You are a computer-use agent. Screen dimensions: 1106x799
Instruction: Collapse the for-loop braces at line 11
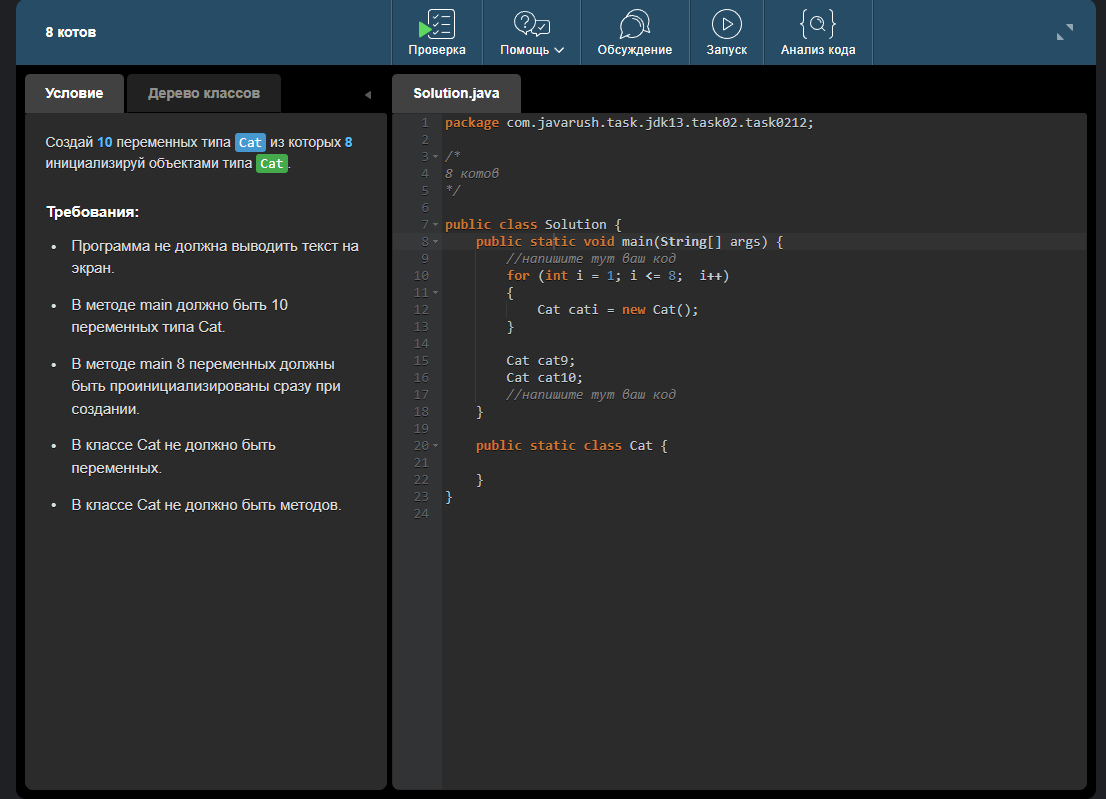coord(435,293)
